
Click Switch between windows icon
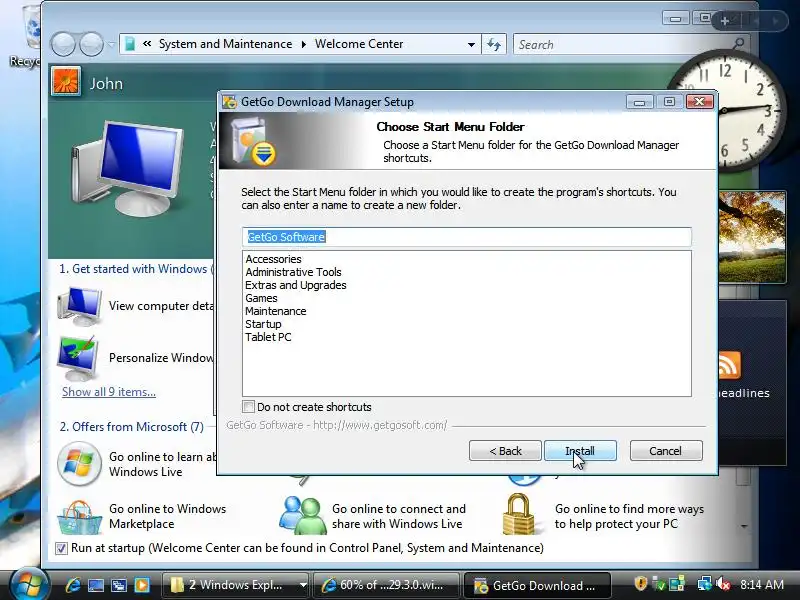click(119, 585)
